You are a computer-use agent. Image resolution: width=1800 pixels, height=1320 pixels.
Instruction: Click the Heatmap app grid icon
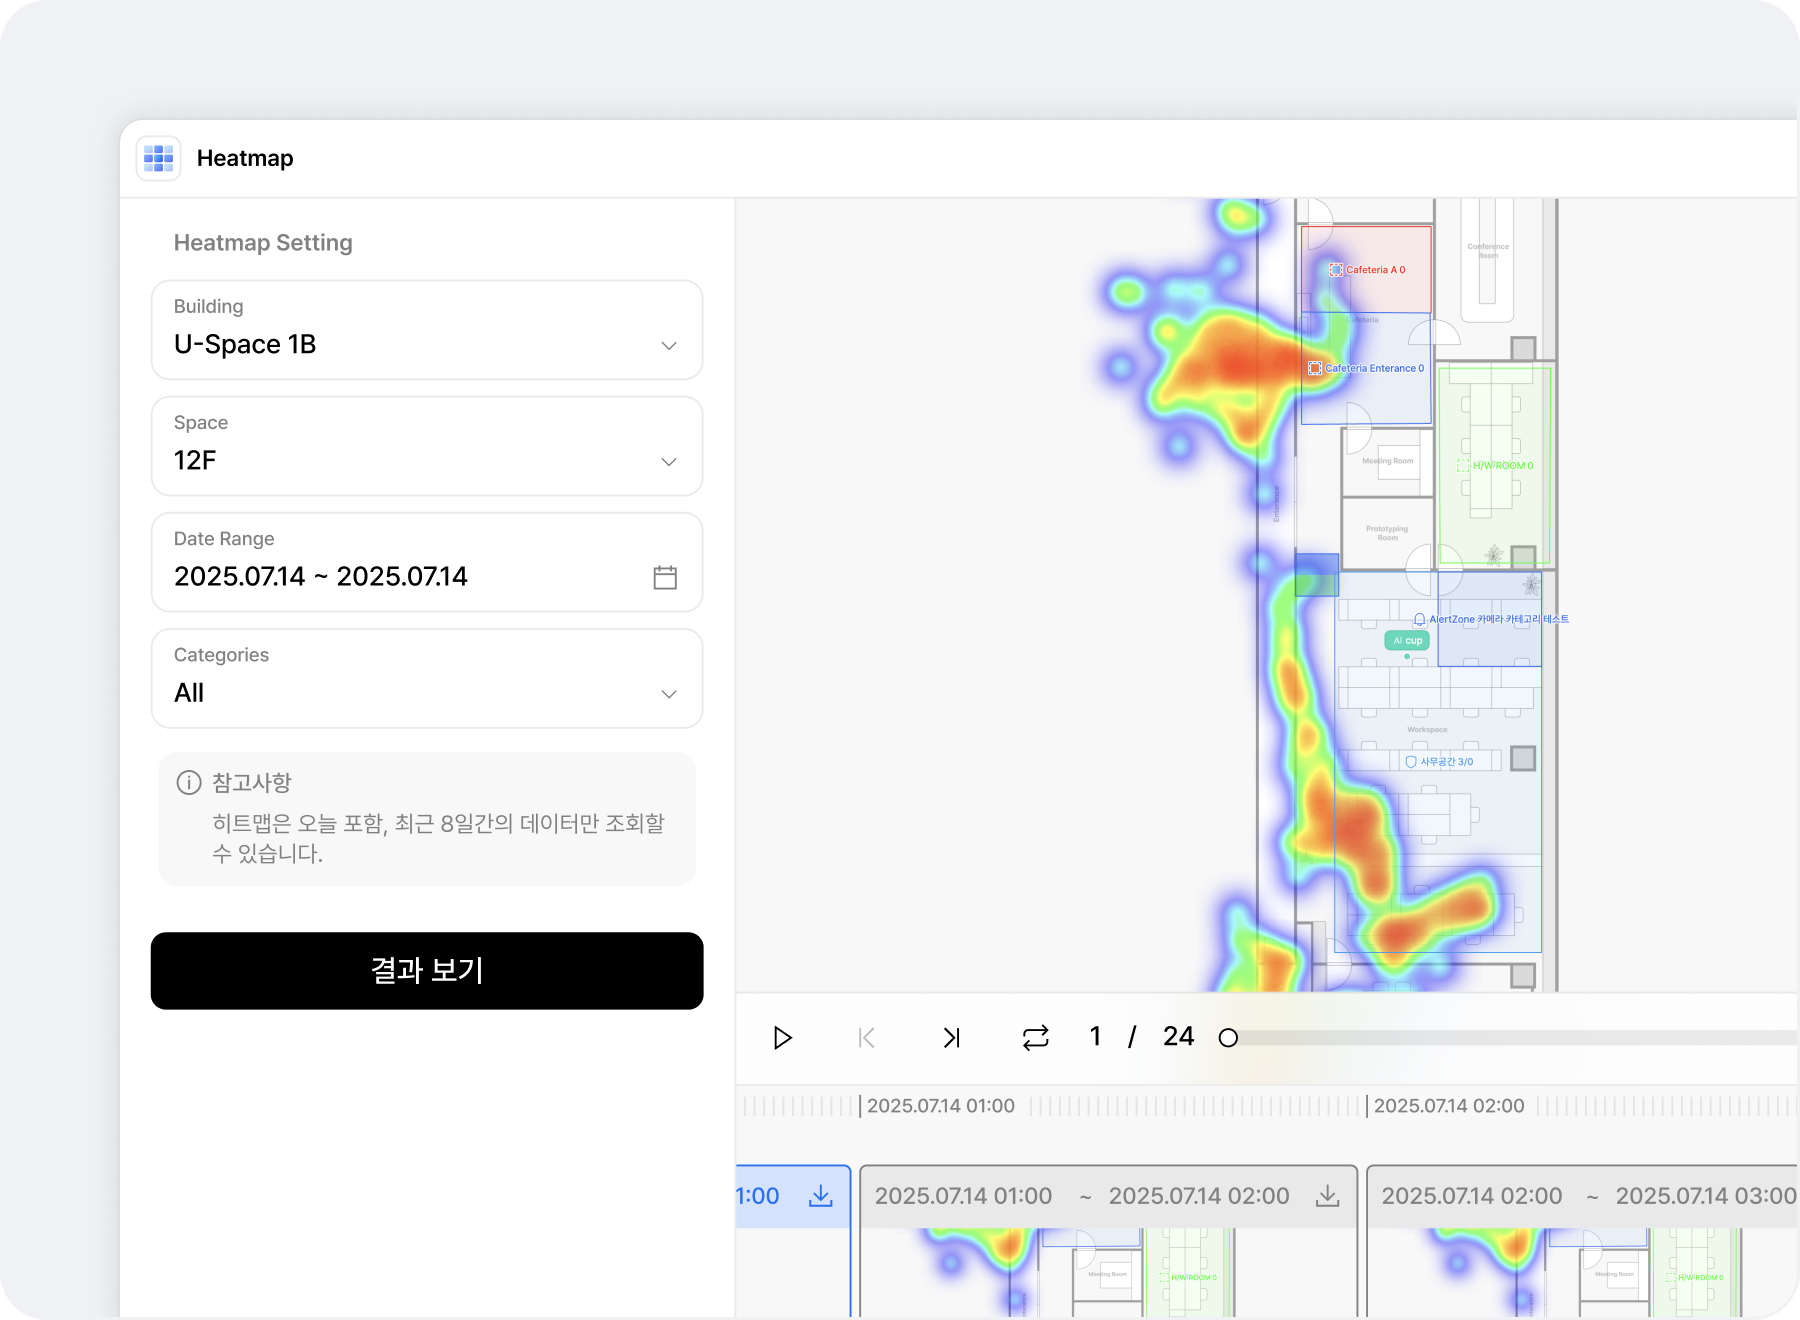coord(158,158)
